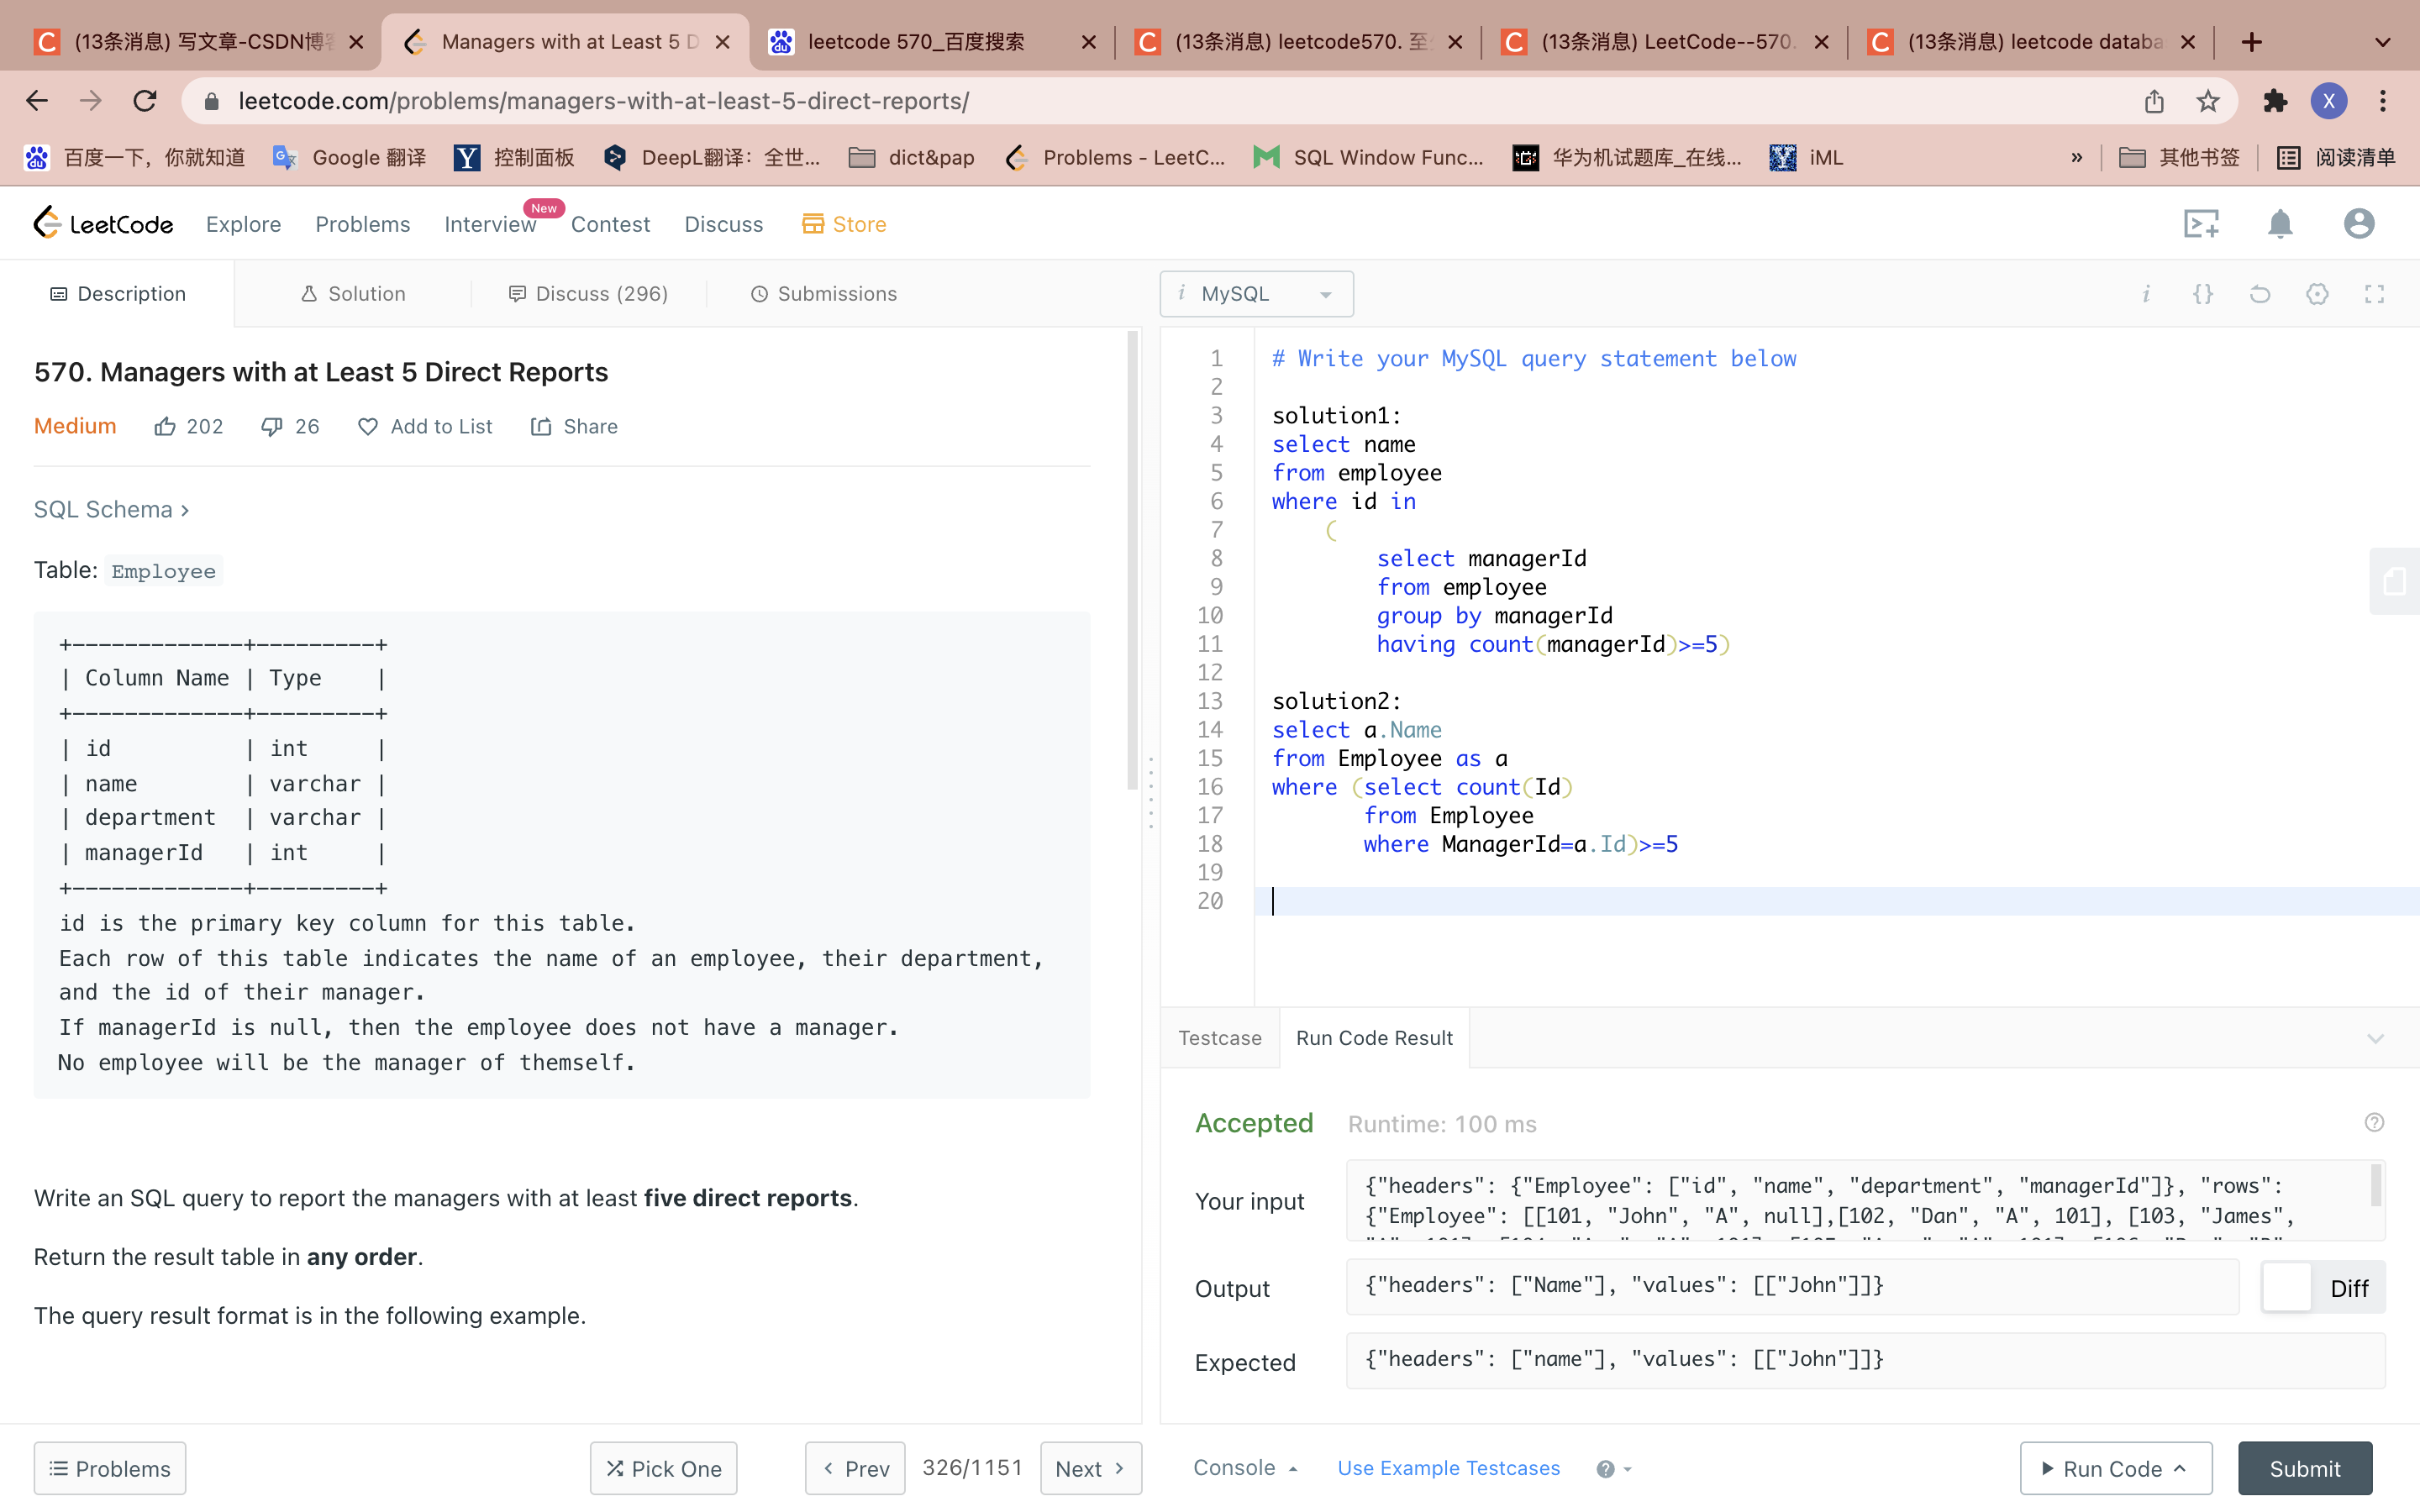This screenshot has width=2420, height=1512.
Task: Click the thumbs-down dislike icon
Action: (x=271, y=427)
